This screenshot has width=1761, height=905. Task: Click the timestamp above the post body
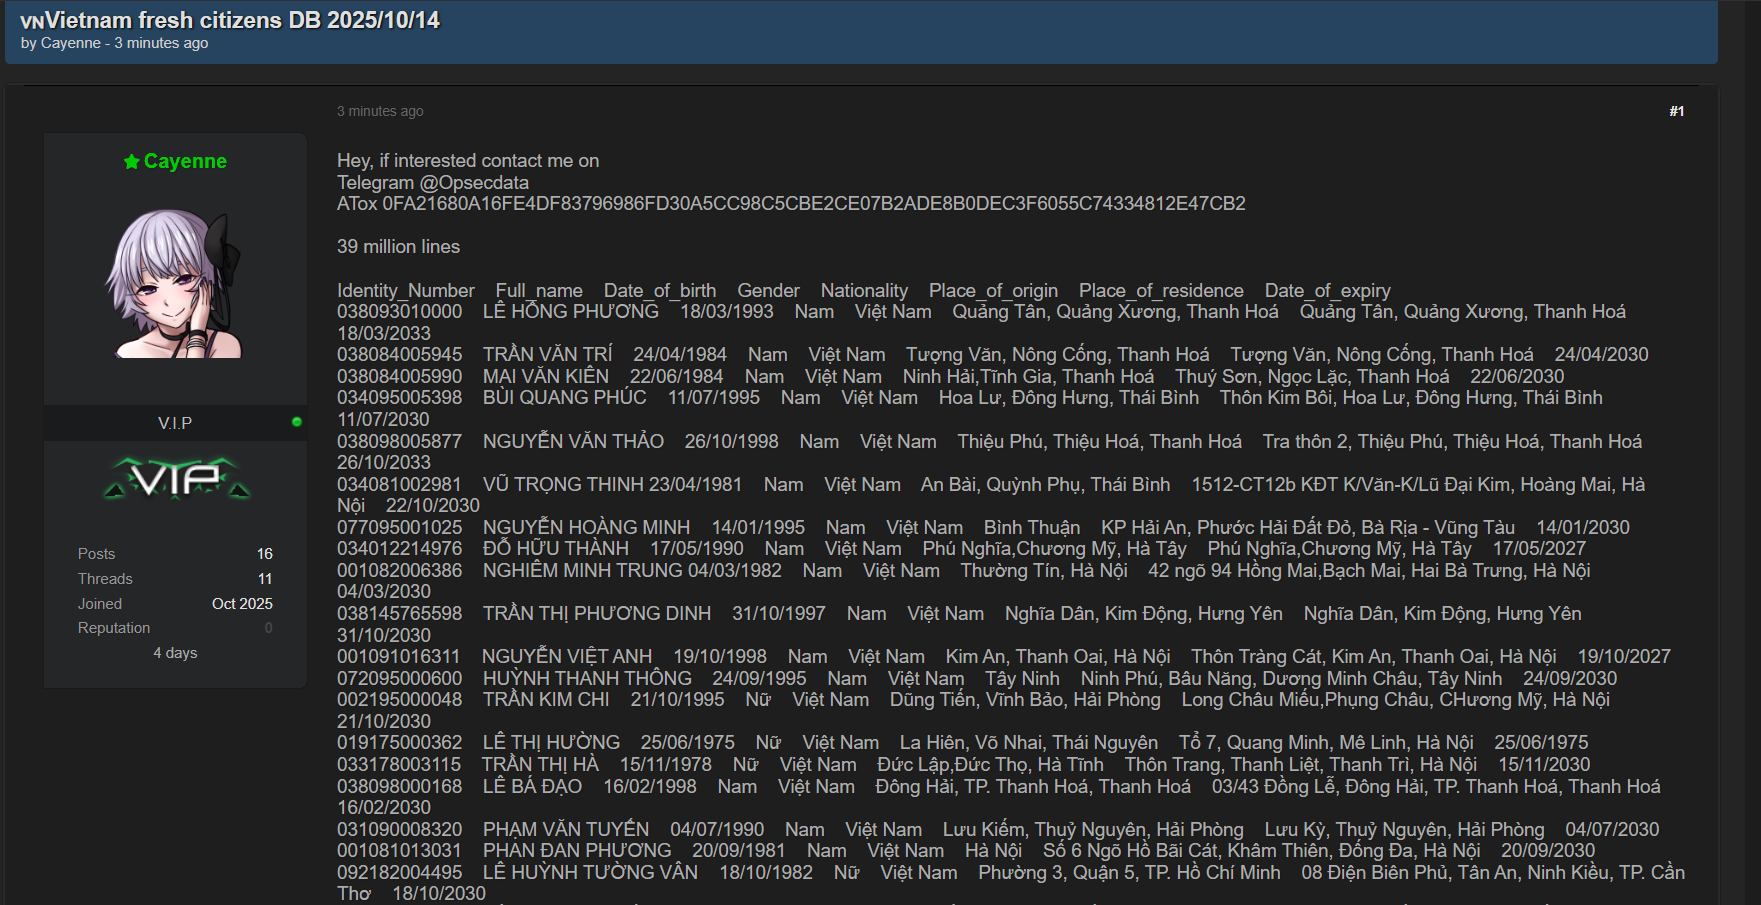380,111
